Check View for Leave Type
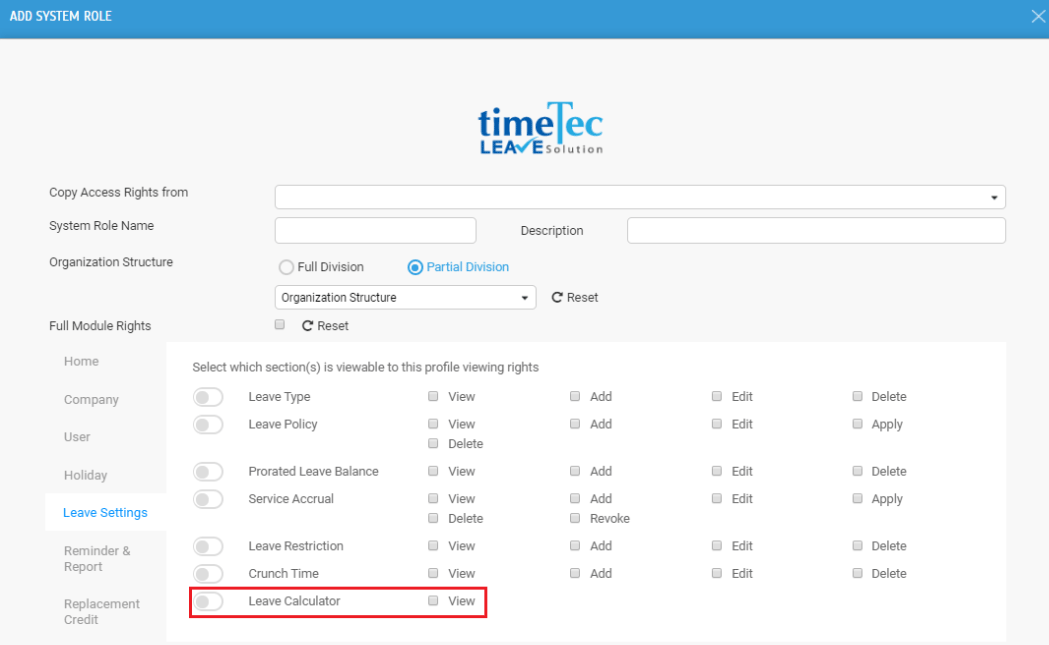 434,396
